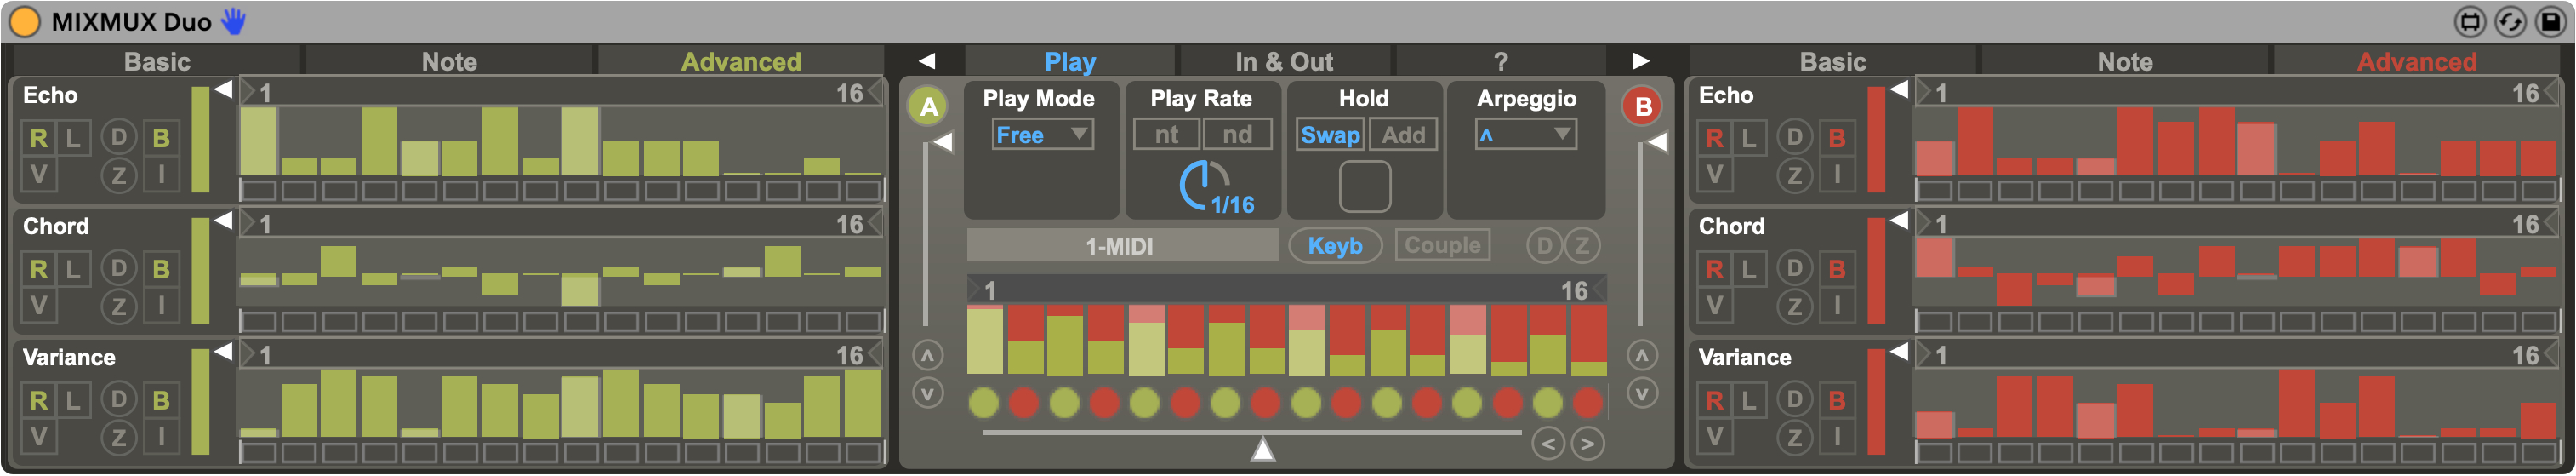Click the device save preset icon
This screenshot has width=2576, height=476.
2551,22
